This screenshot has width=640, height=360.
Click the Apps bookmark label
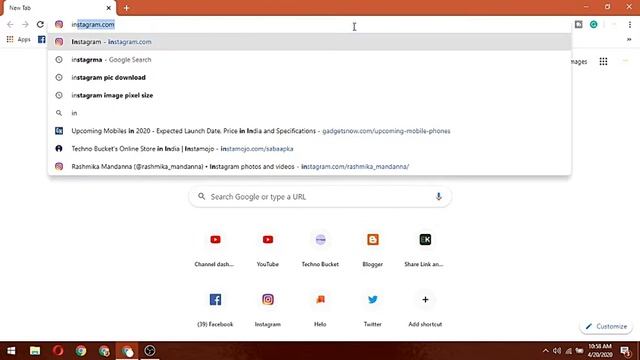(x=24, y=40)
